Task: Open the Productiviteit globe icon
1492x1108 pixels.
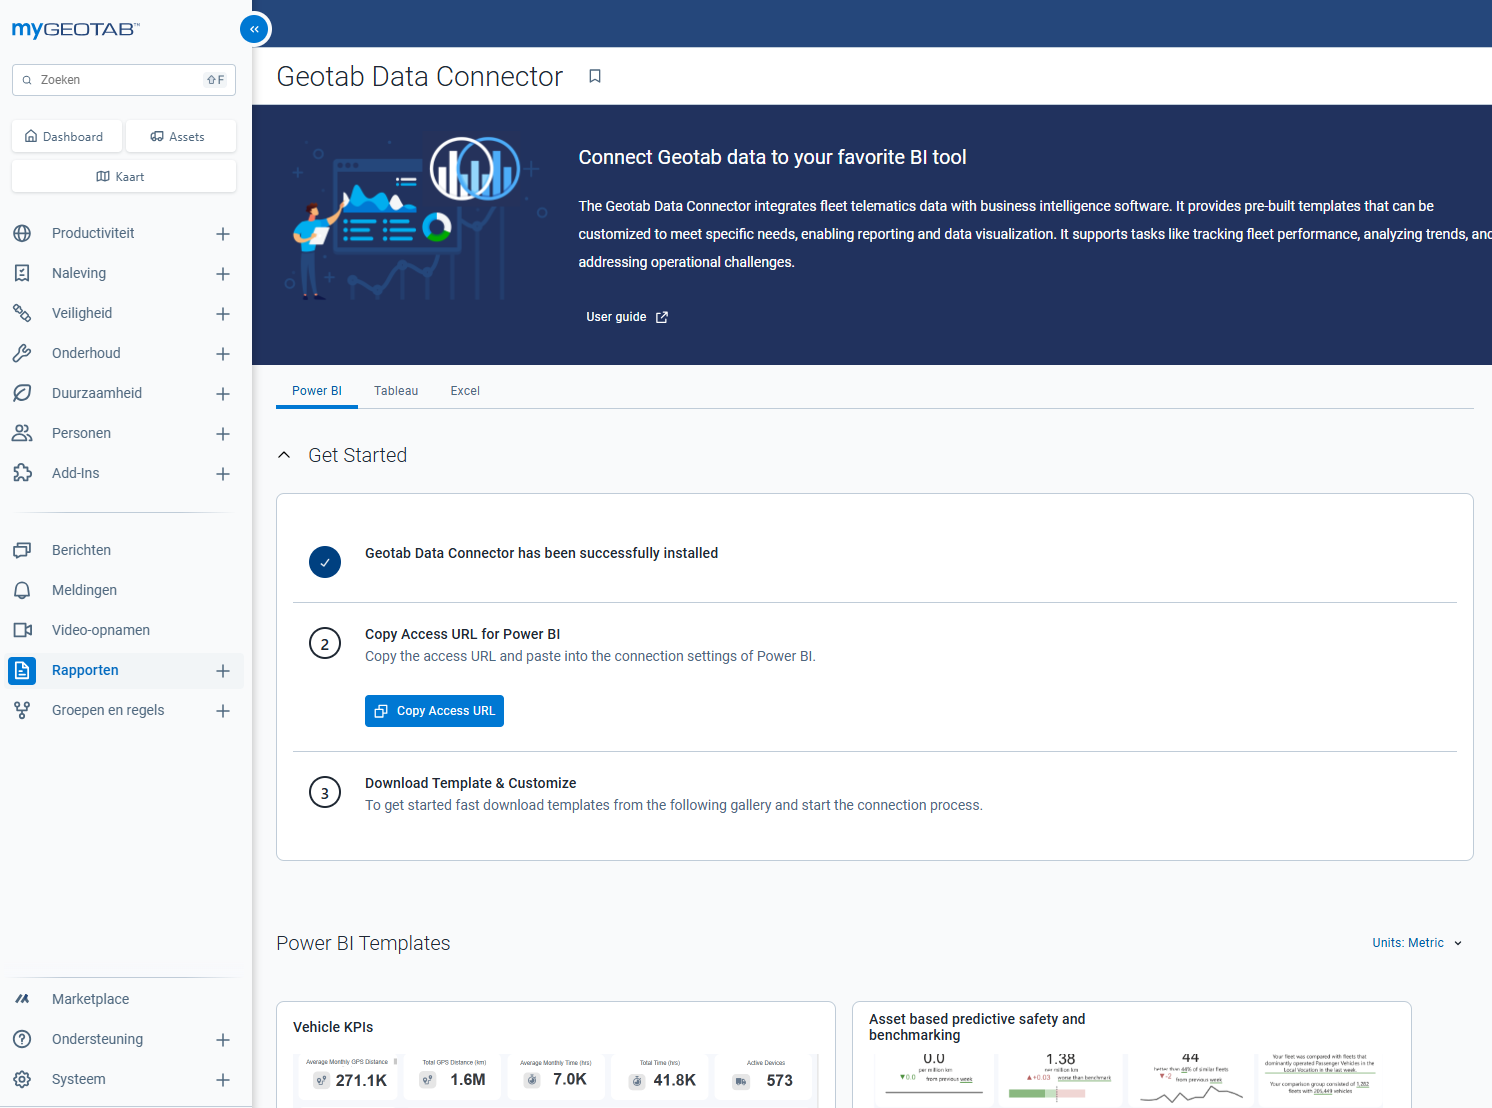Action: pos(22,233)
